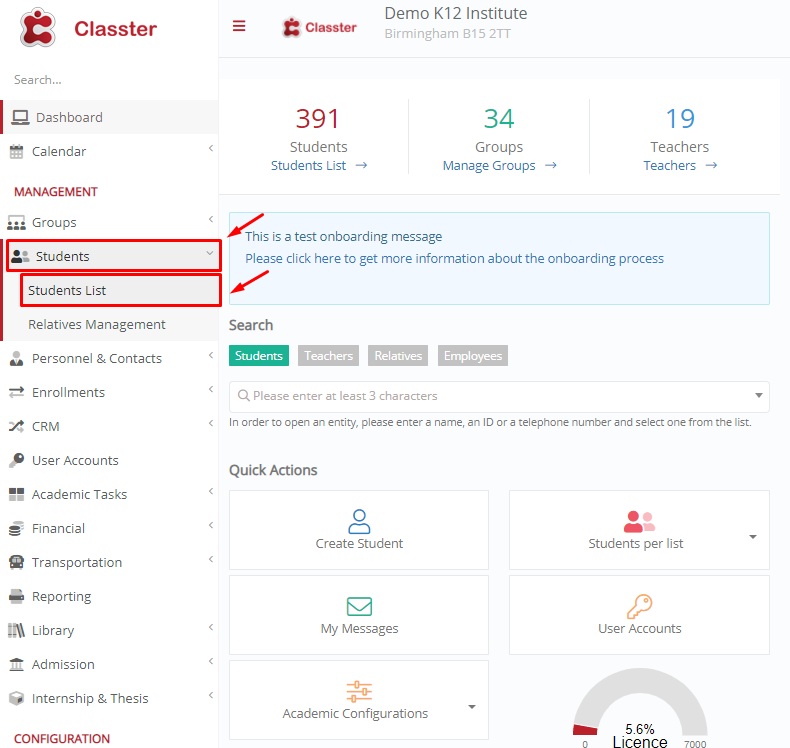The image size is (790, 748).
Task: Select the Teachers search filter tab
Action: pos(328,356)
